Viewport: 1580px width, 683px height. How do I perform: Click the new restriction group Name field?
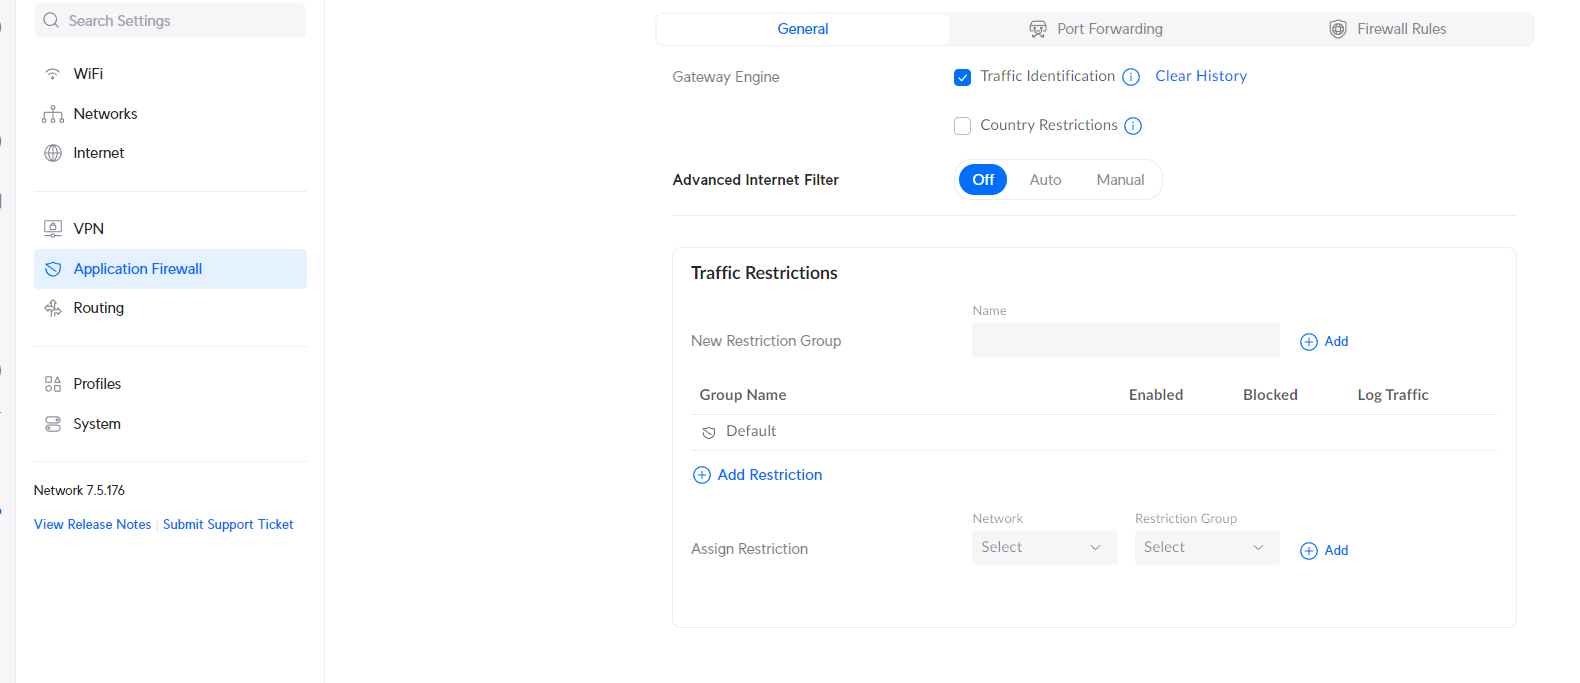1125,340
